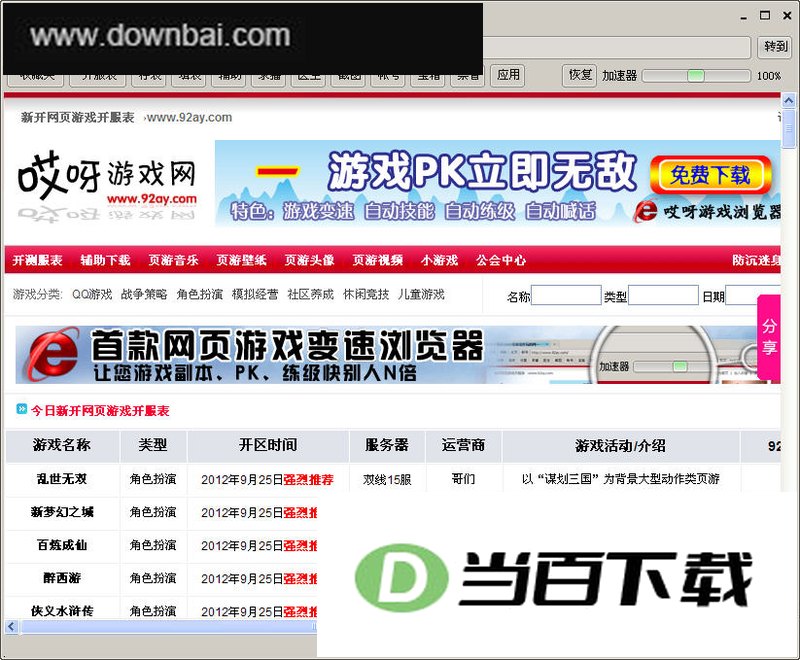The image size is (800, 660).
Task: Filter by 休闲竞技 category
Action: 366,294
